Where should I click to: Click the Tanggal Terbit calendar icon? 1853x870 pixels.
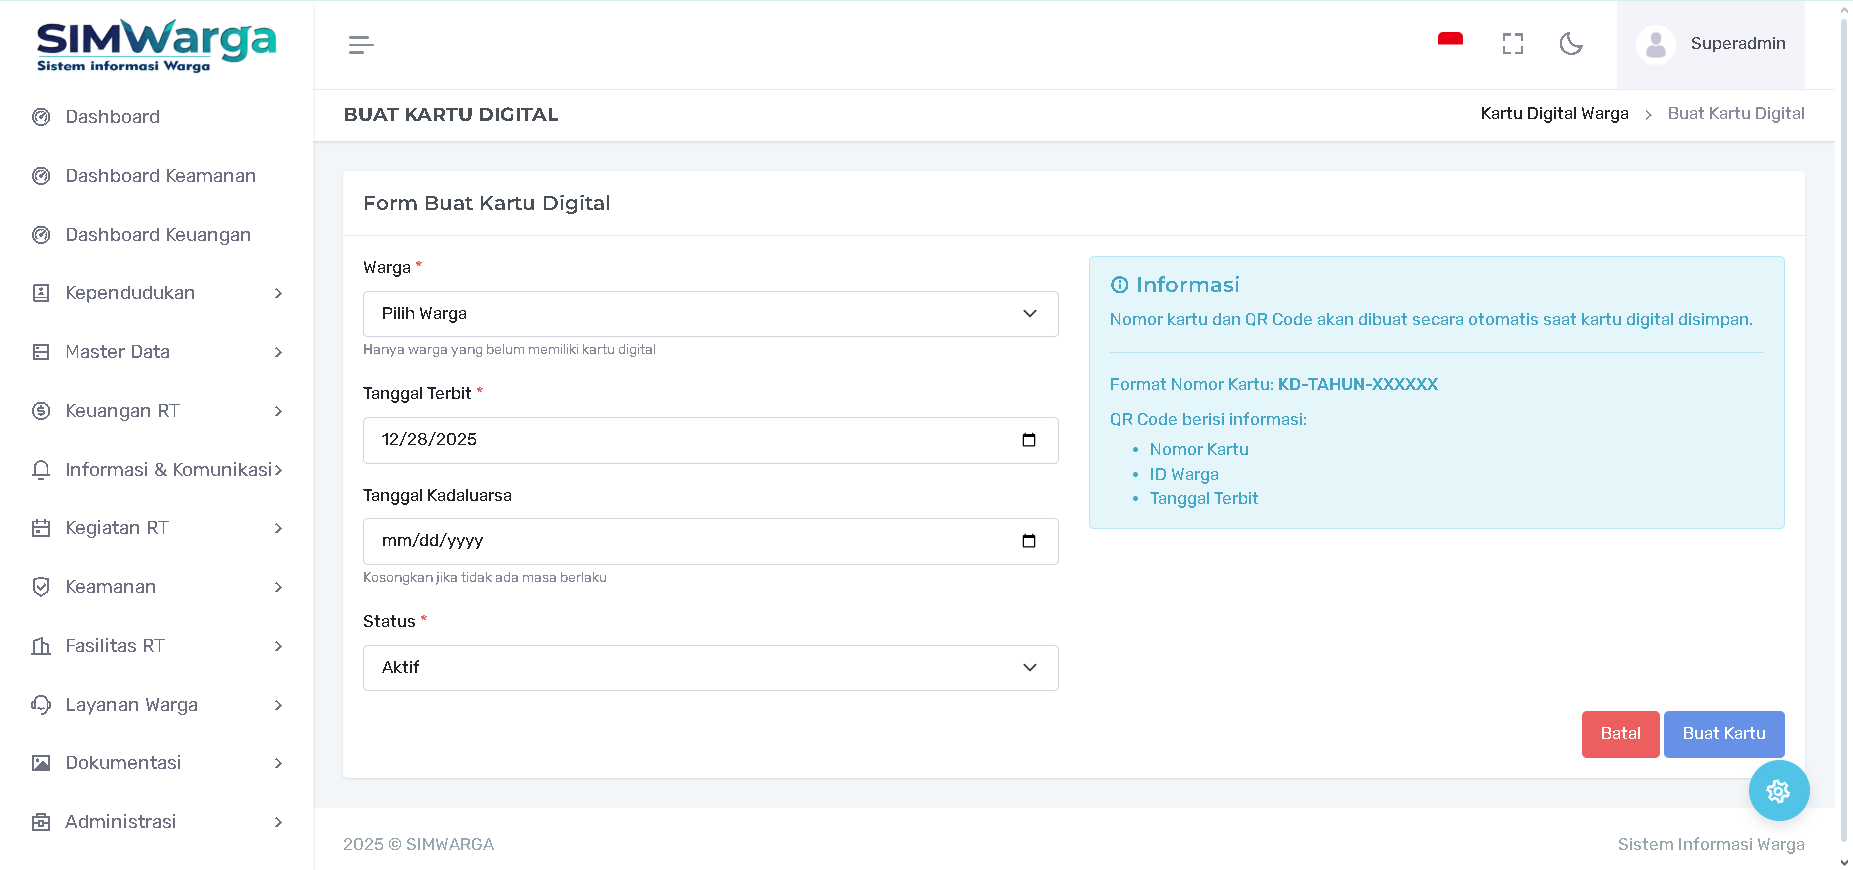(x=1028, y=440)
